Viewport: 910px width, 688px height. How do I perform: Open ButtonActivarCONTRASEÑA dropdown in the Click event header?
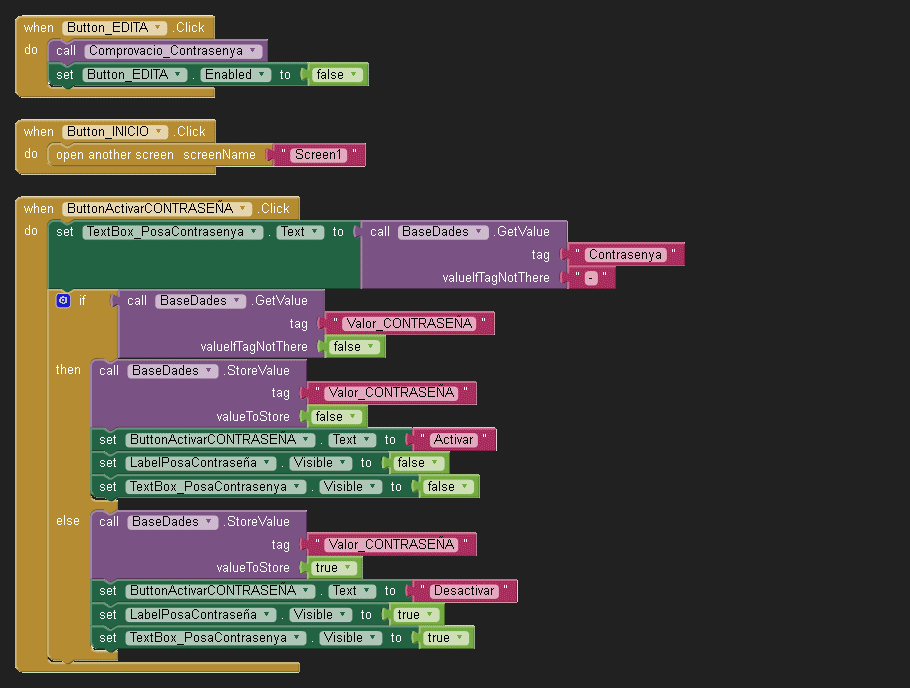pos(241,209)
